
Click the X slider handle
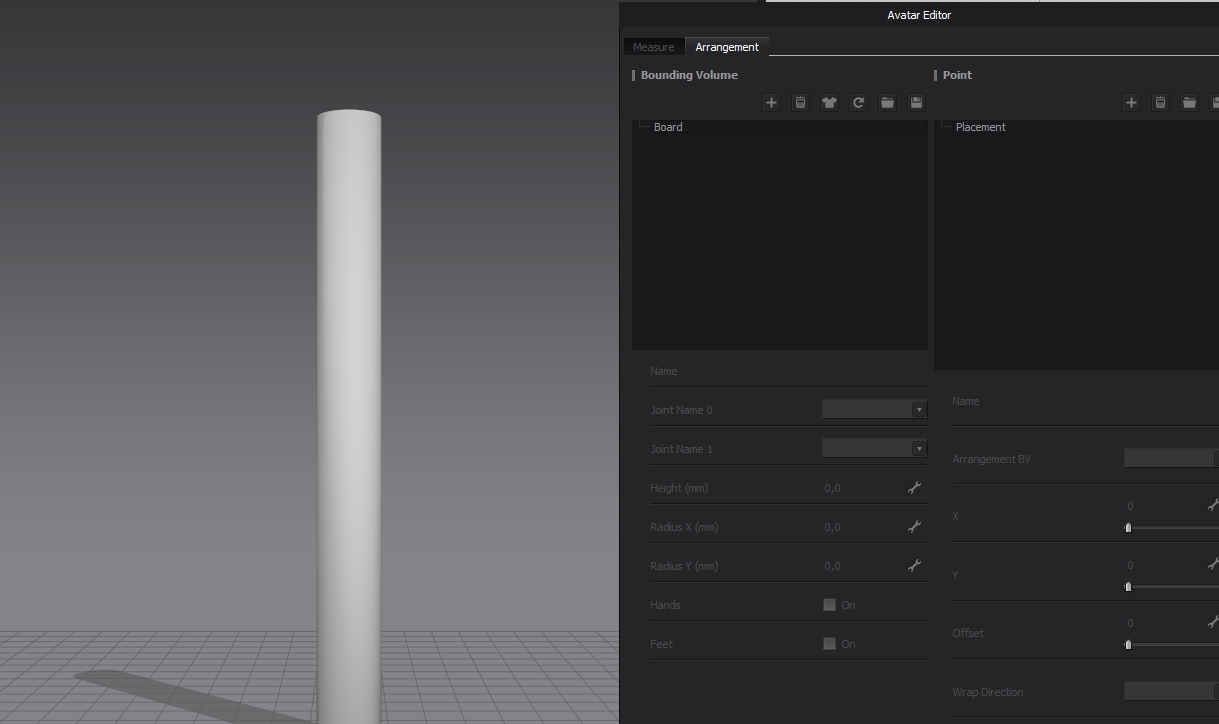(x=1128, y=528)
